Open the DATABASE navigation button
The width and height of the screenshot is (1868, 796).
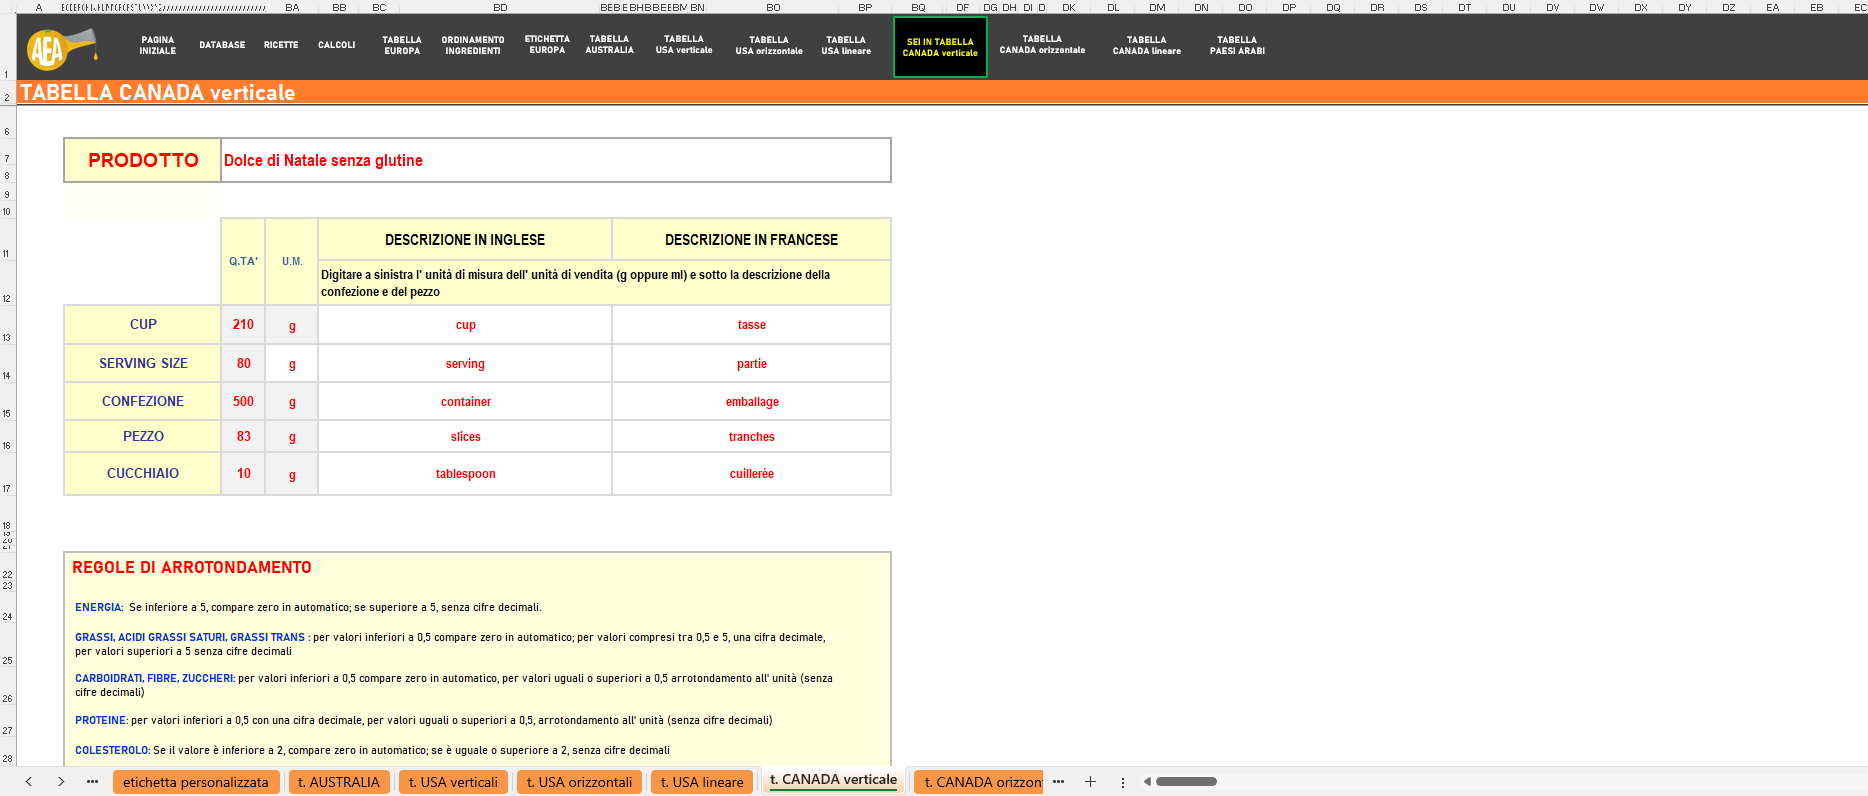[x=222, y=45]
